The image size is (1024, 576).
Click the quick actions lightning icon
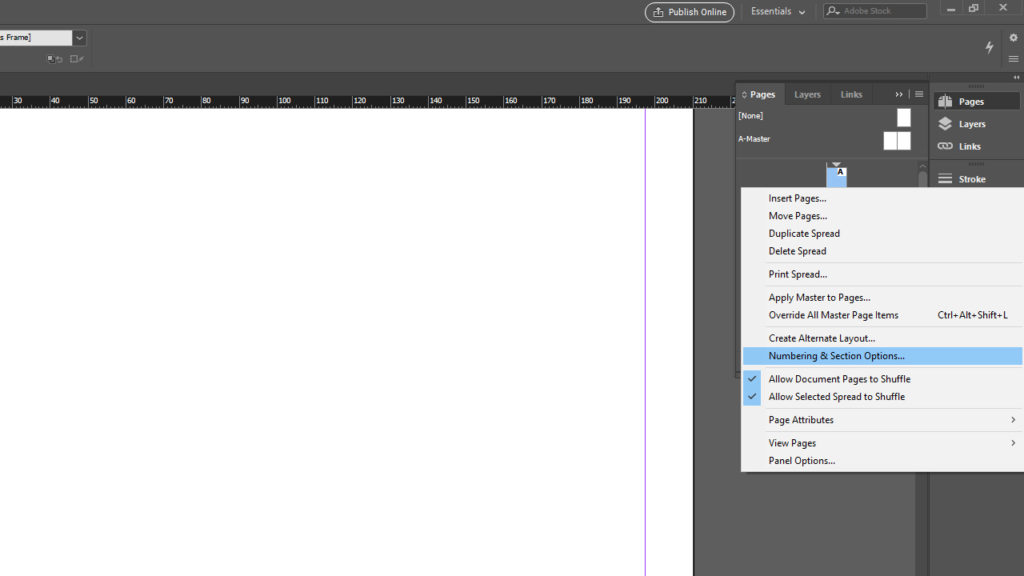(989, 47)
